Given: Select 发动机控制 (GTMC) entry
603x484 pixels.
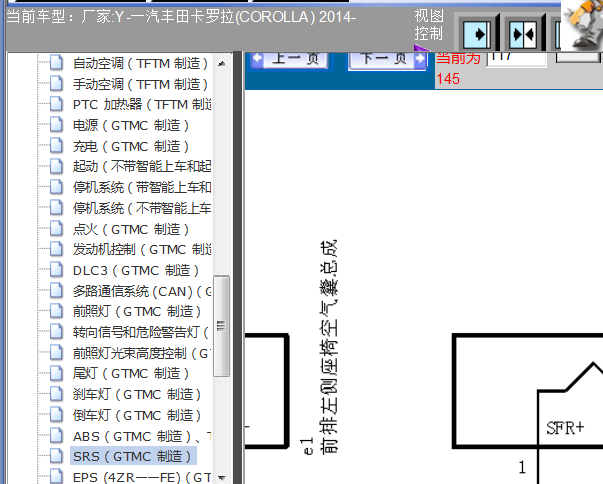Looking at the screenshot, I should coord(142,250).
